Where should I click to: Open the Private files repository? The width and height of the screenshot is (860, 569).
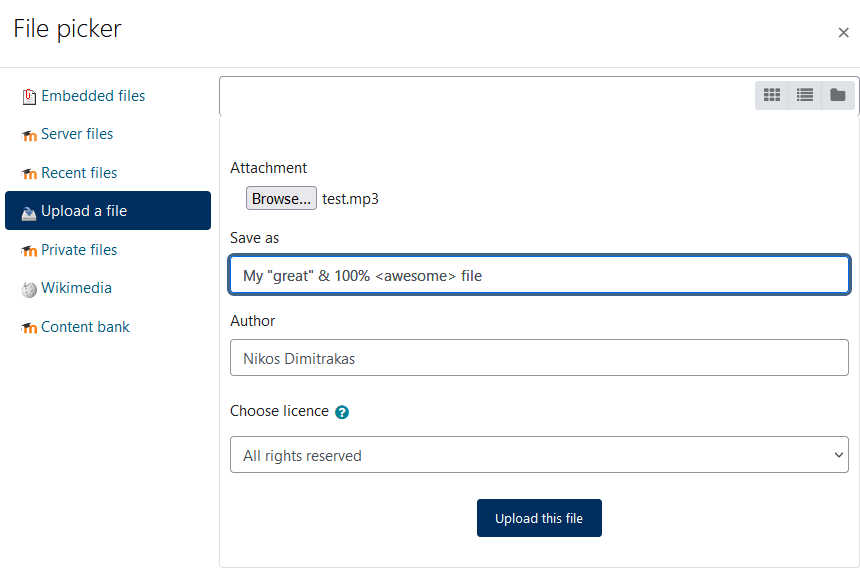pyautogui.click(x=80, y=250)
